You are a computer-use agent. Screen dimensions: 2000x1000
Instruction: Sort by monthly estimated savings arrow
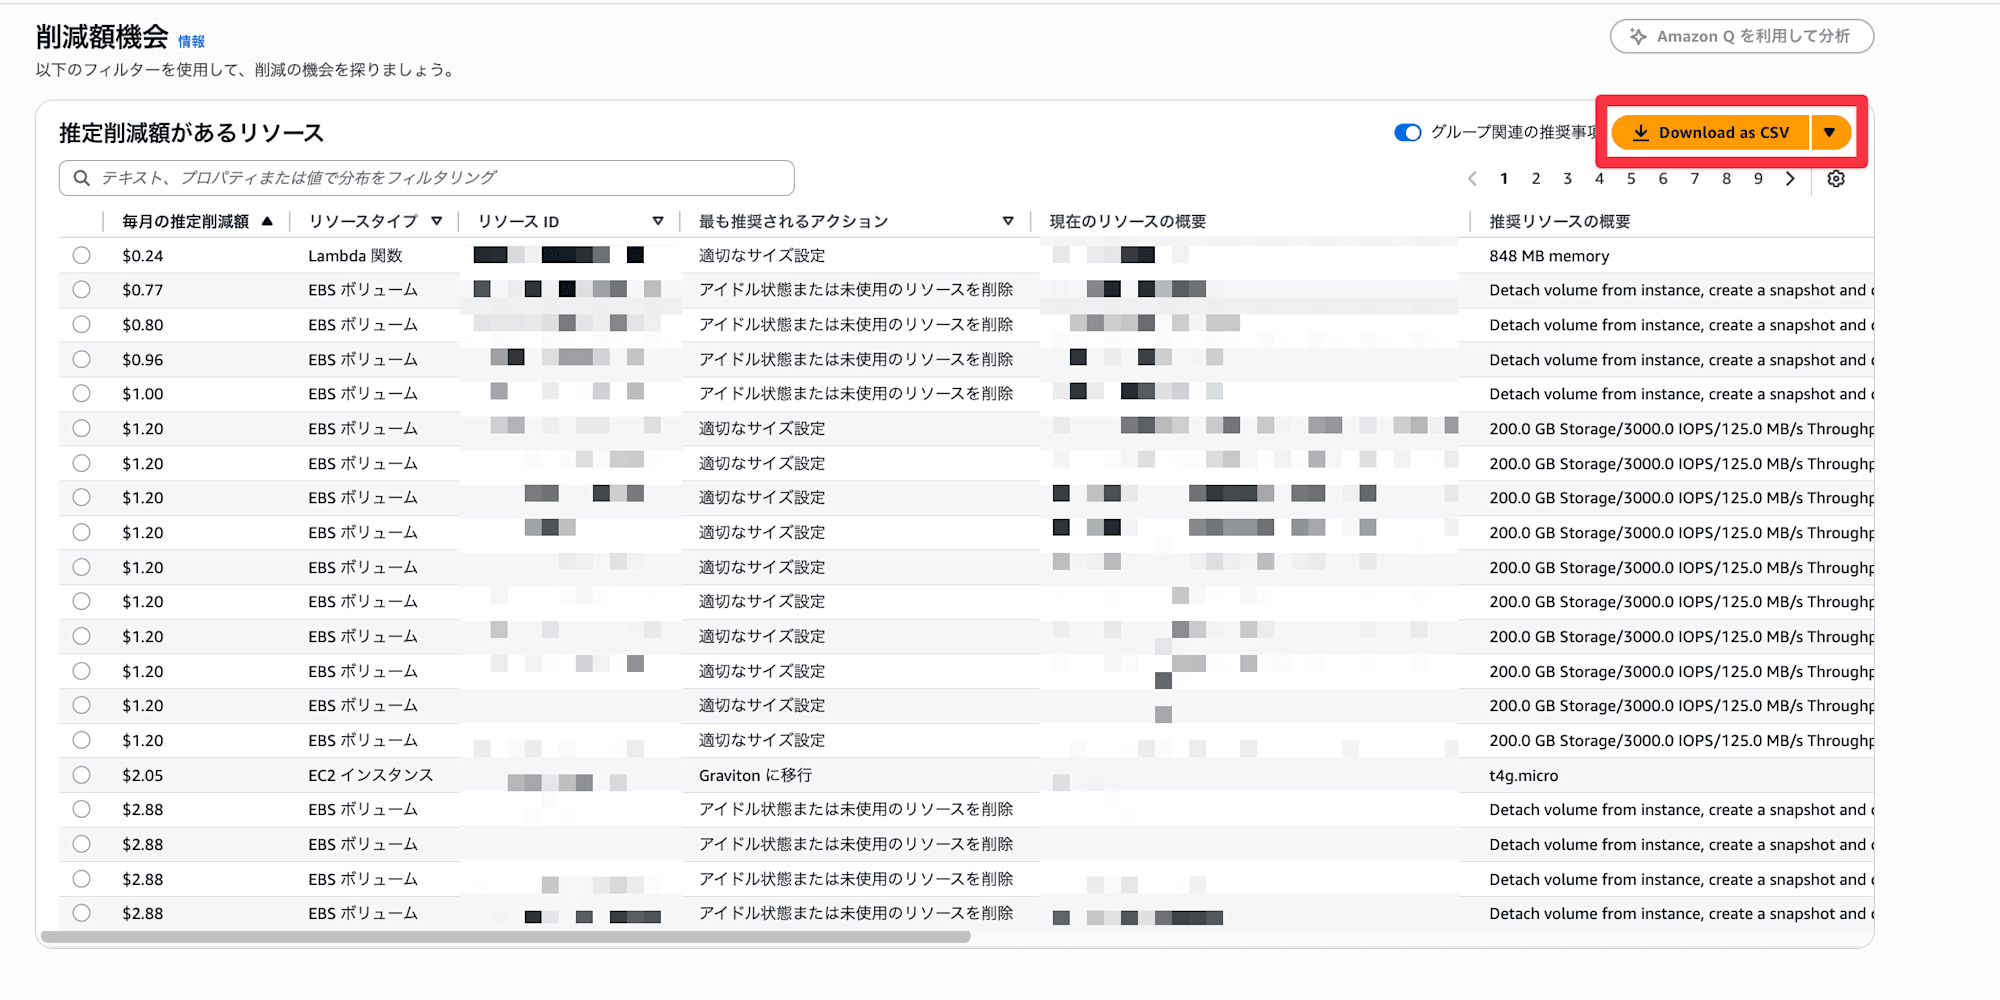click(x=267, y=221)
